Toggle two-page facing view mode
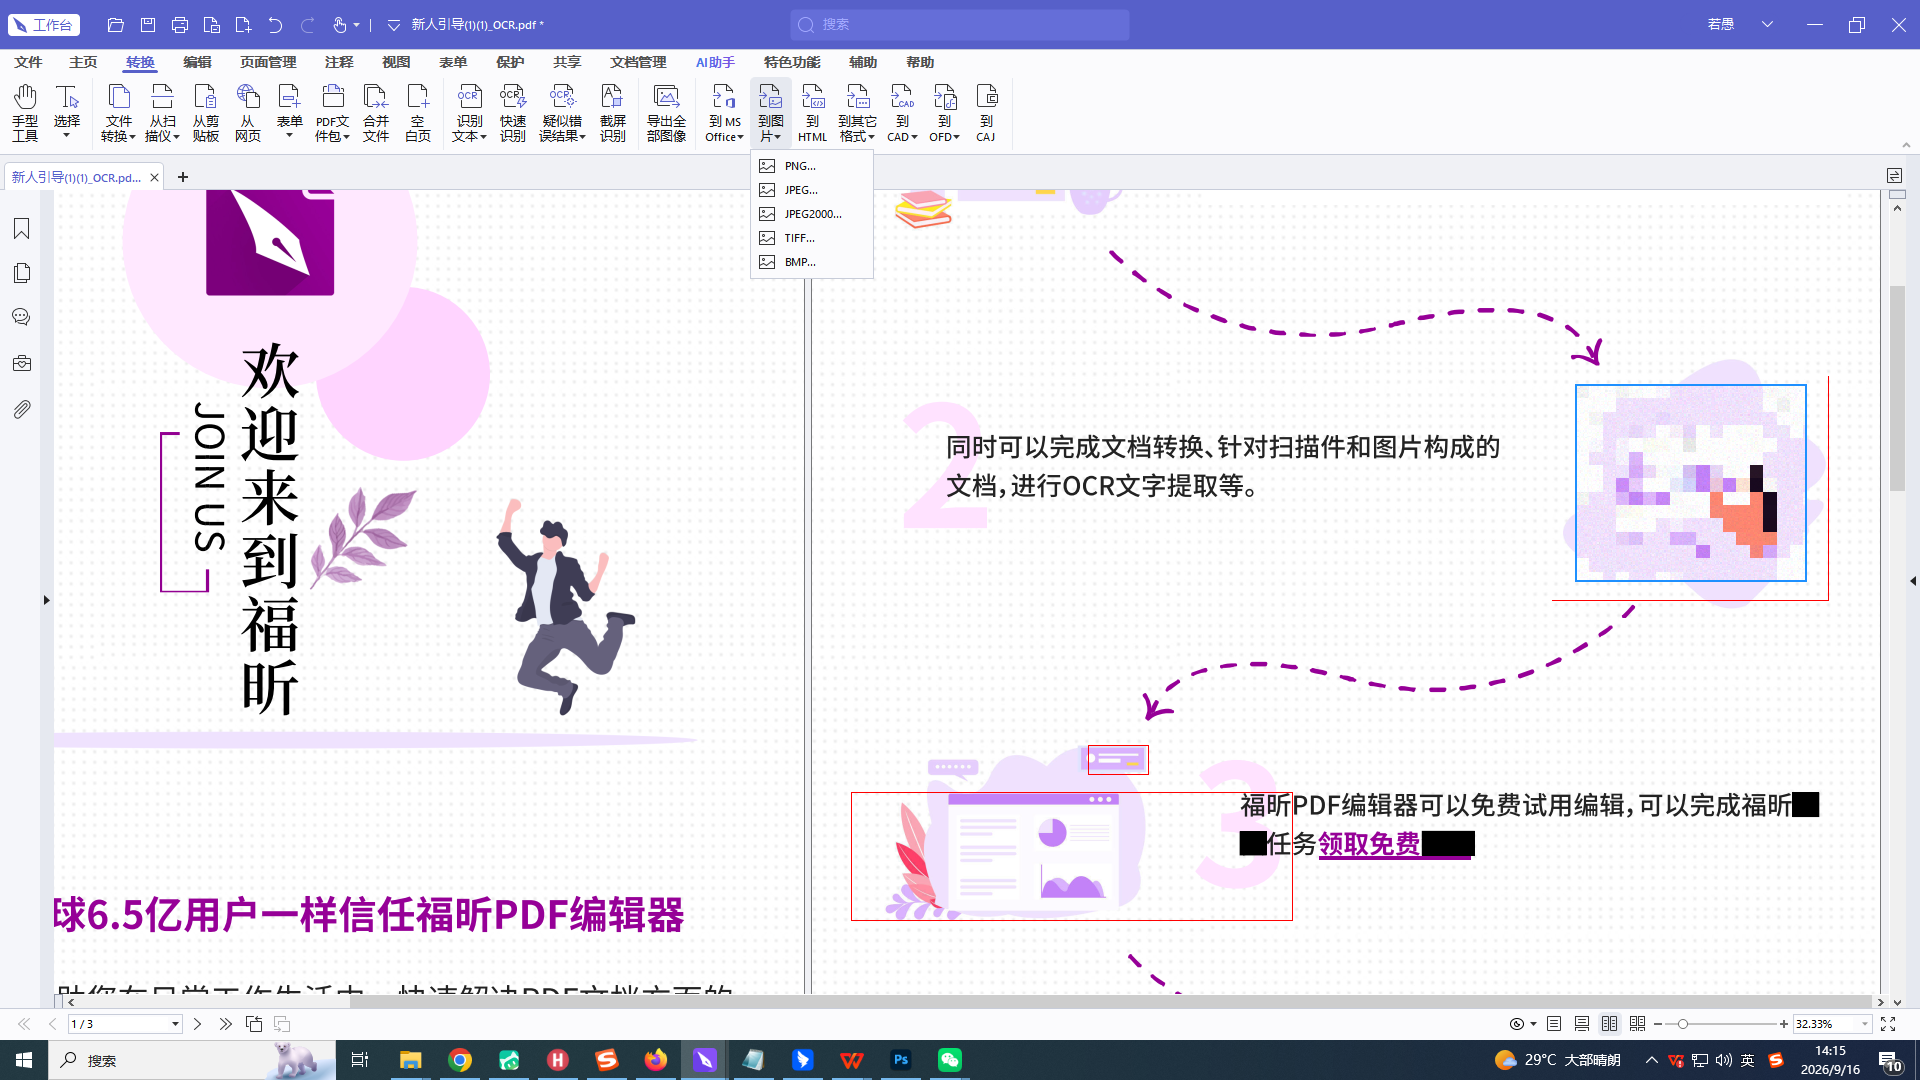This screenshot has width=1920, height=1080. point(1609,1024)
